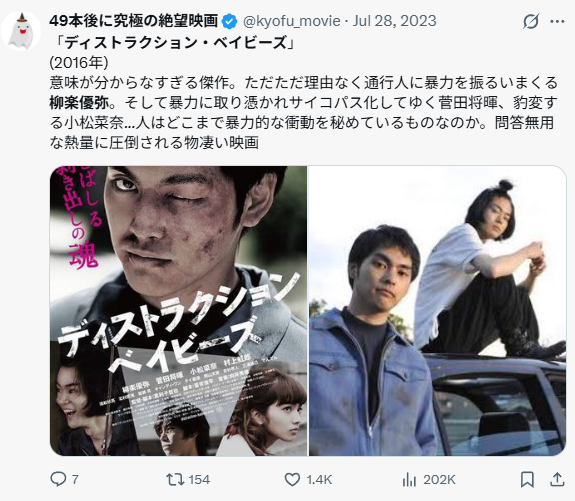Open the ghost profile avatar

[x=21, y=30]
